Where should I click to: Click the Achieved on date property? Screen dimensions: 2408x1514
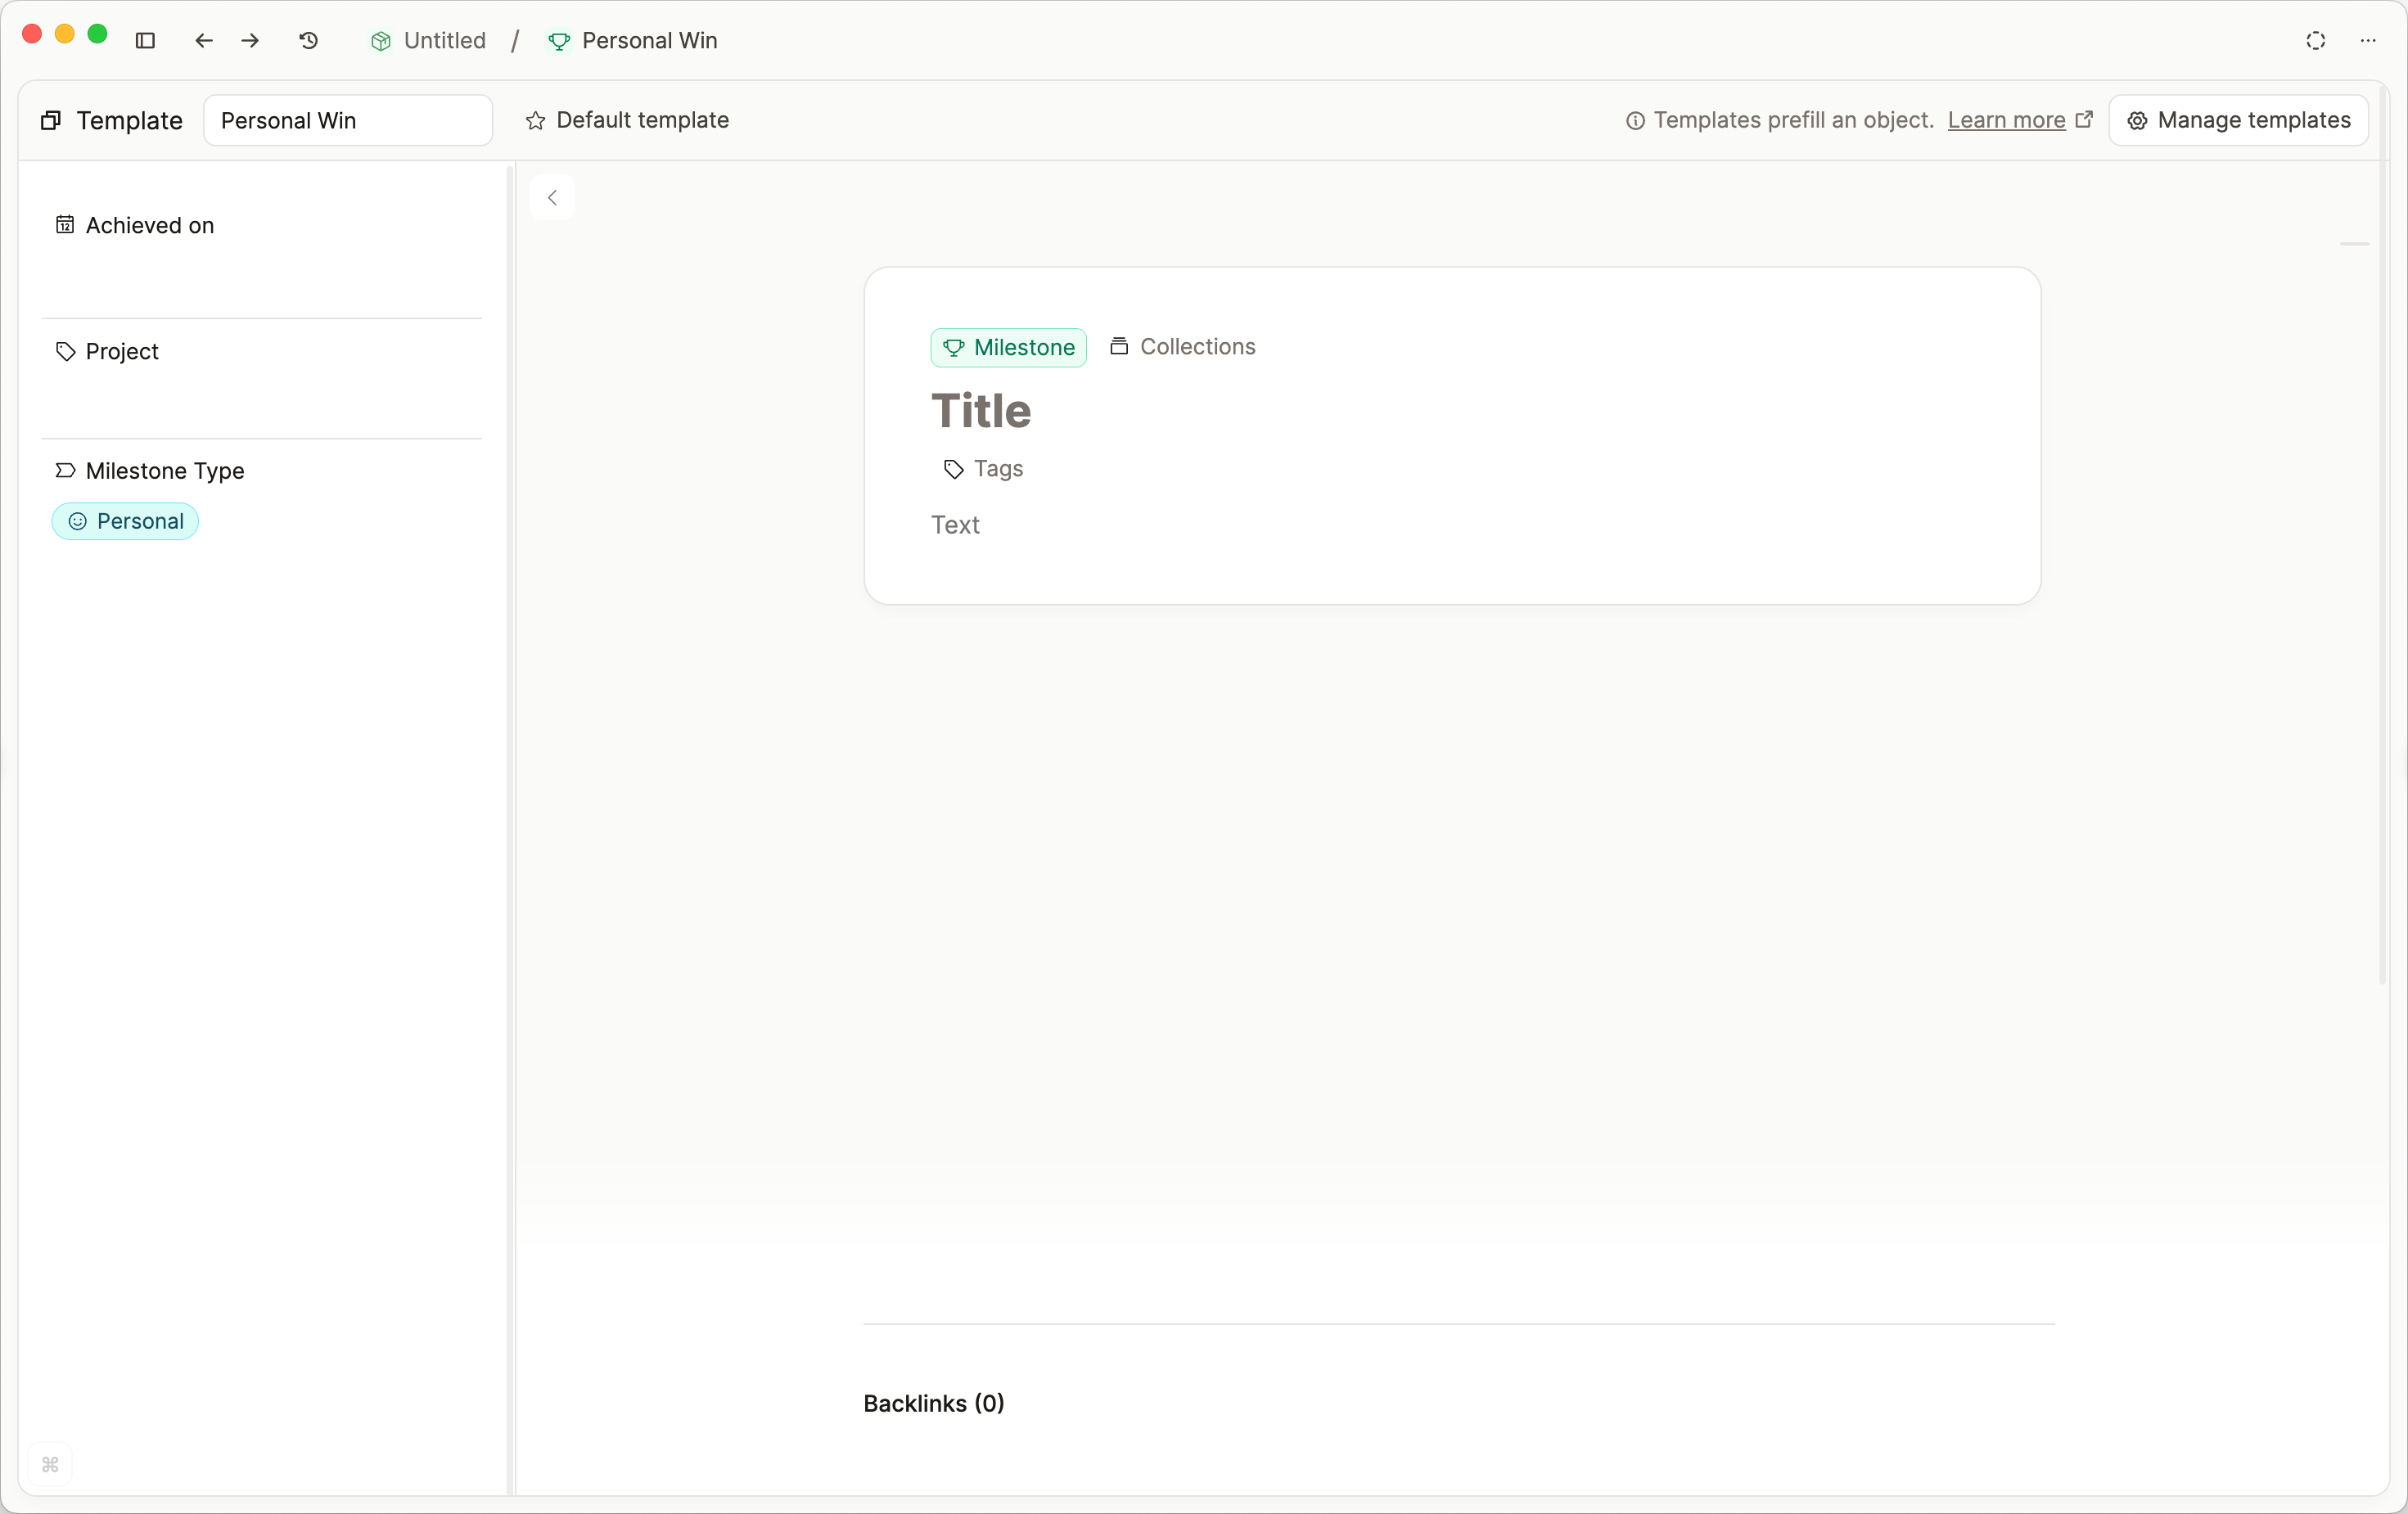pos(149,225)
